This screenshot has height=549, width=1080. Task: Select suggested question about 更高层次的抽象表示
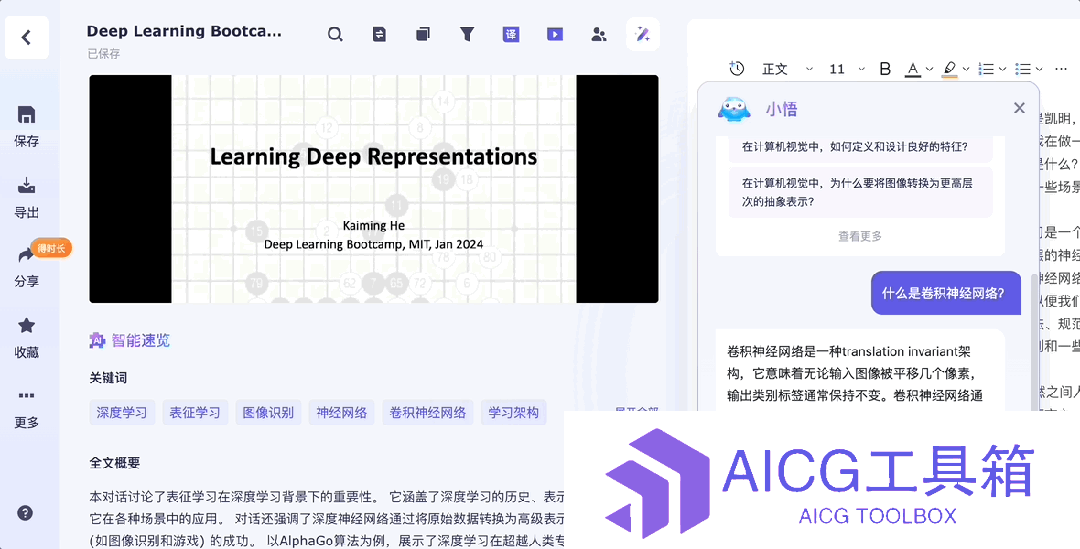[x=860, y=192]
